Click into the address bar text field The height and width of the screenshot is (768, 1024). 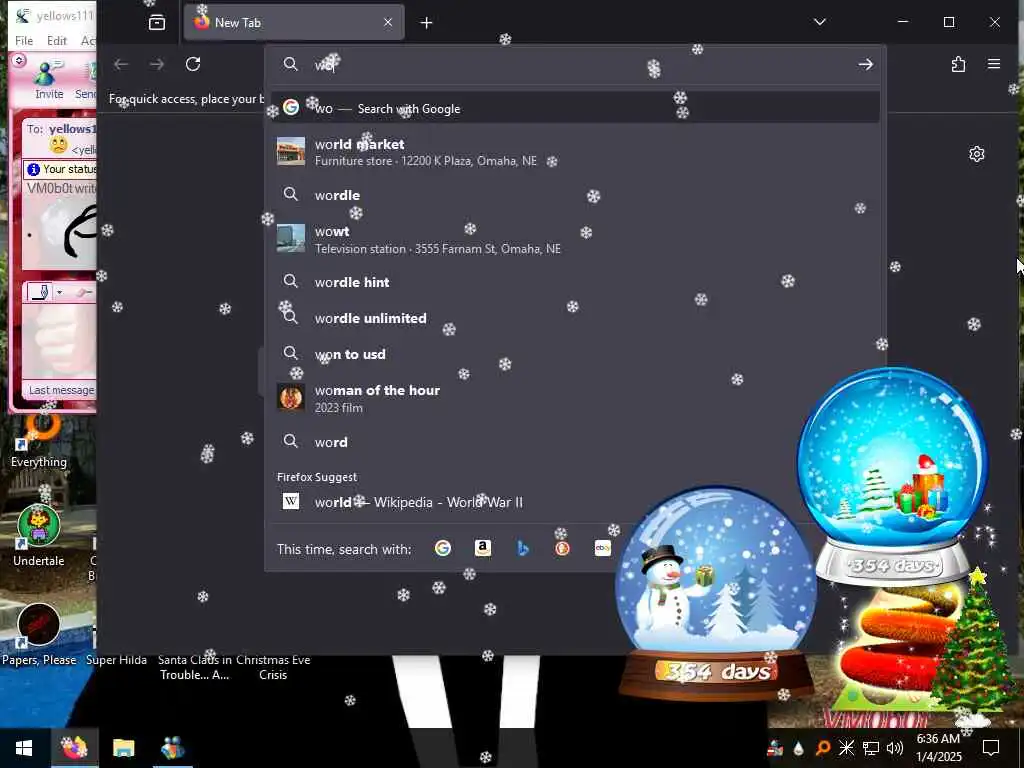tap(575, 64)
